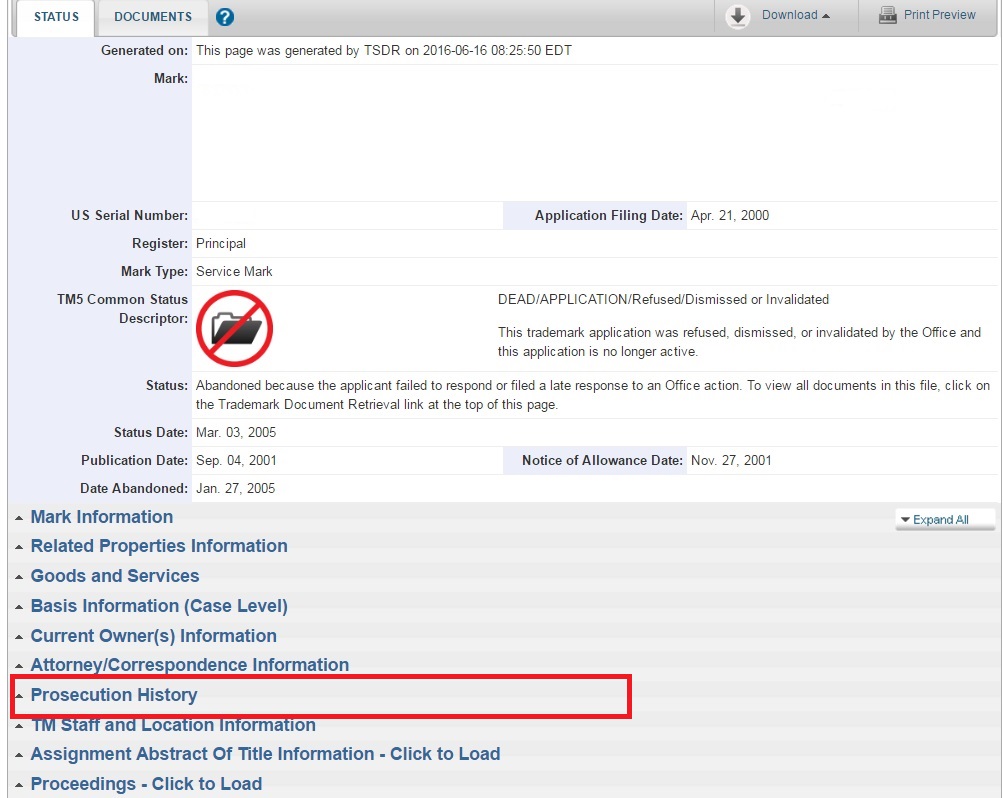This screenshot has width=1003, height=798.
Task: Switch to the STATUS tab
Action: tap(56, 17)
